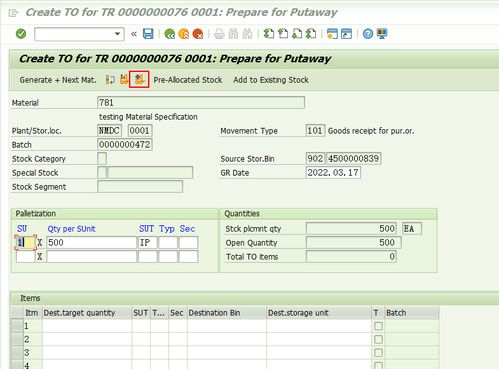The image size is (499, 369).
Task: Click the Qty per SUnit field 500
Action: (91, 243)
